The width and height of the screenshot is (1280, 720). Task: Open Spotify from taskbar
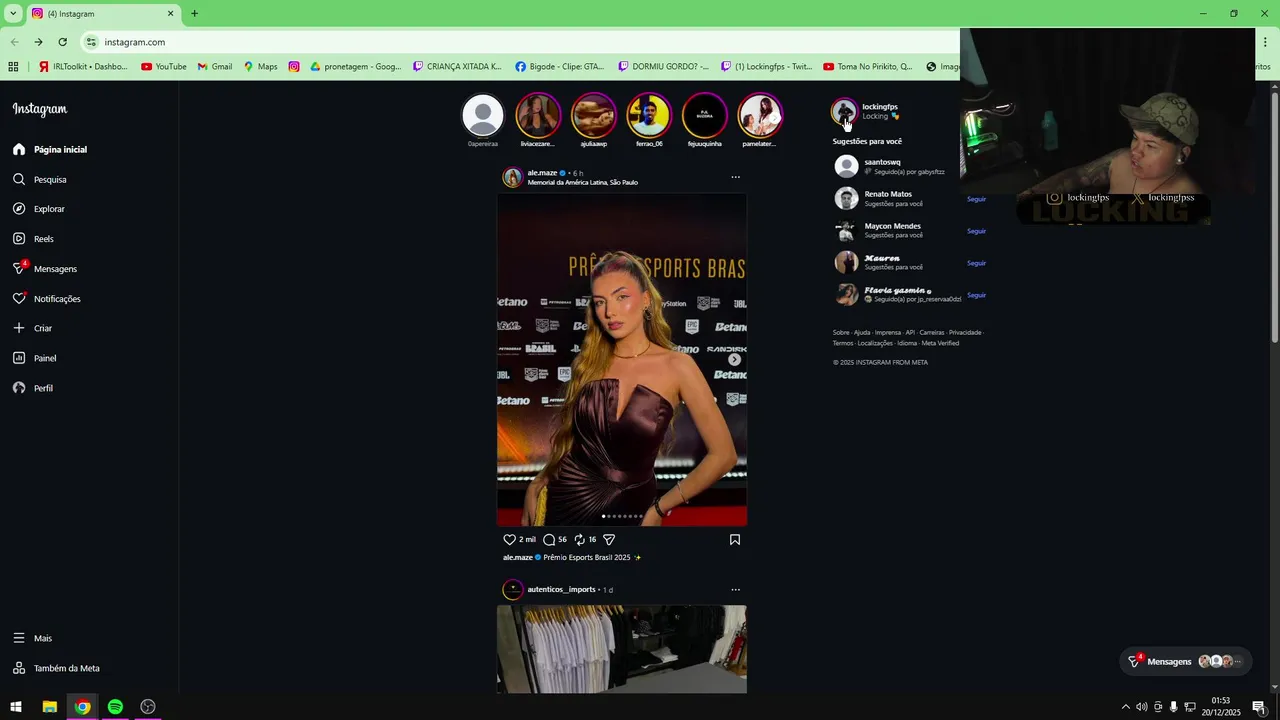coord(115,707)
